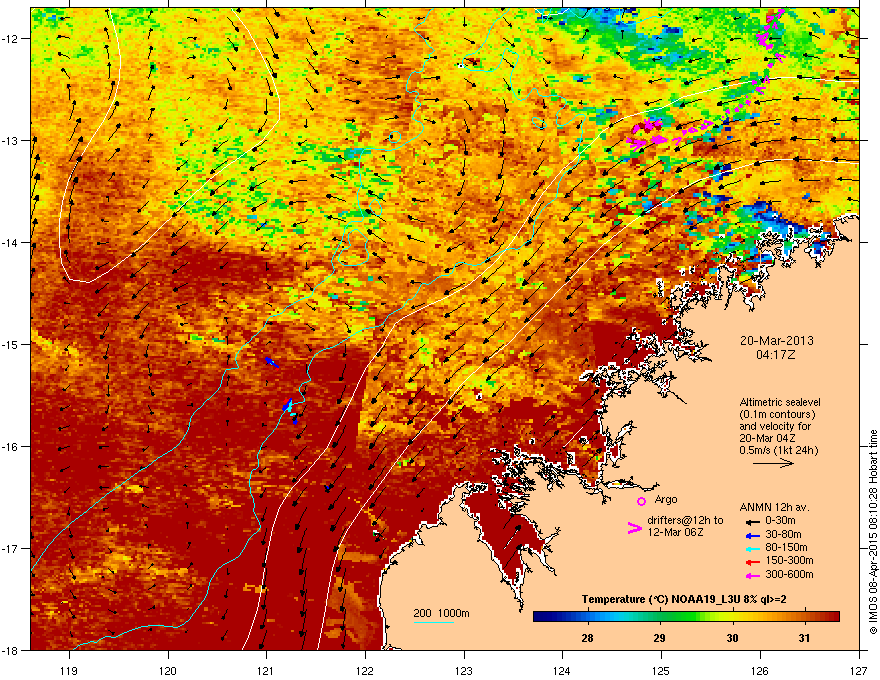Click the 'and velocity for' legend text

[775, 426]
